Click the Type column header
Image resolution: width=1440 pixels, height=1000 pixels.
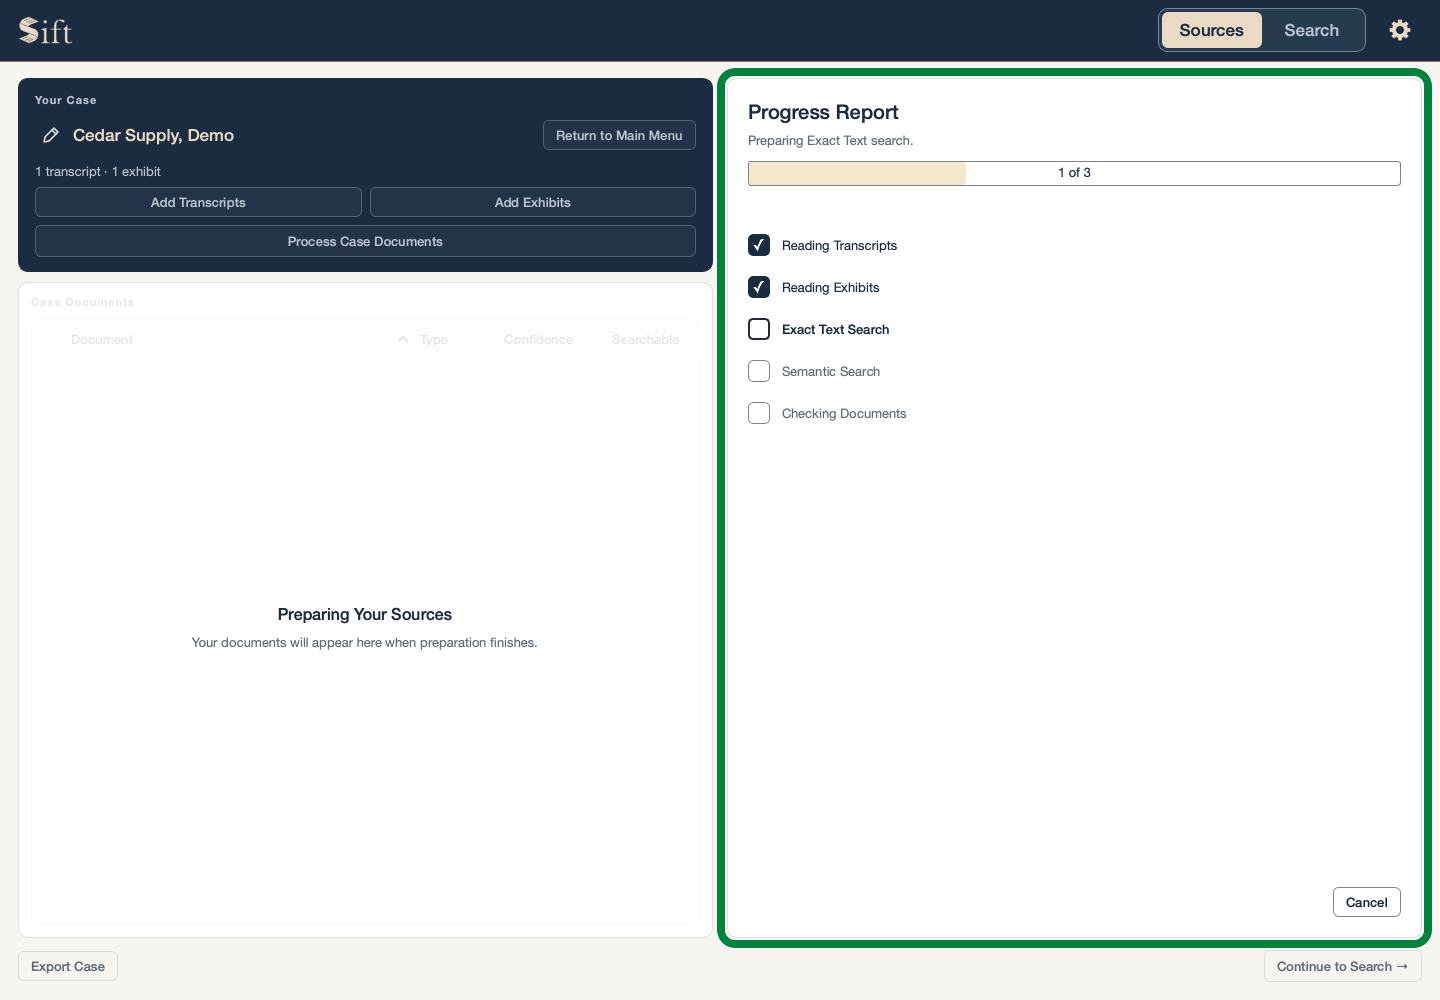tap(434, 340)
